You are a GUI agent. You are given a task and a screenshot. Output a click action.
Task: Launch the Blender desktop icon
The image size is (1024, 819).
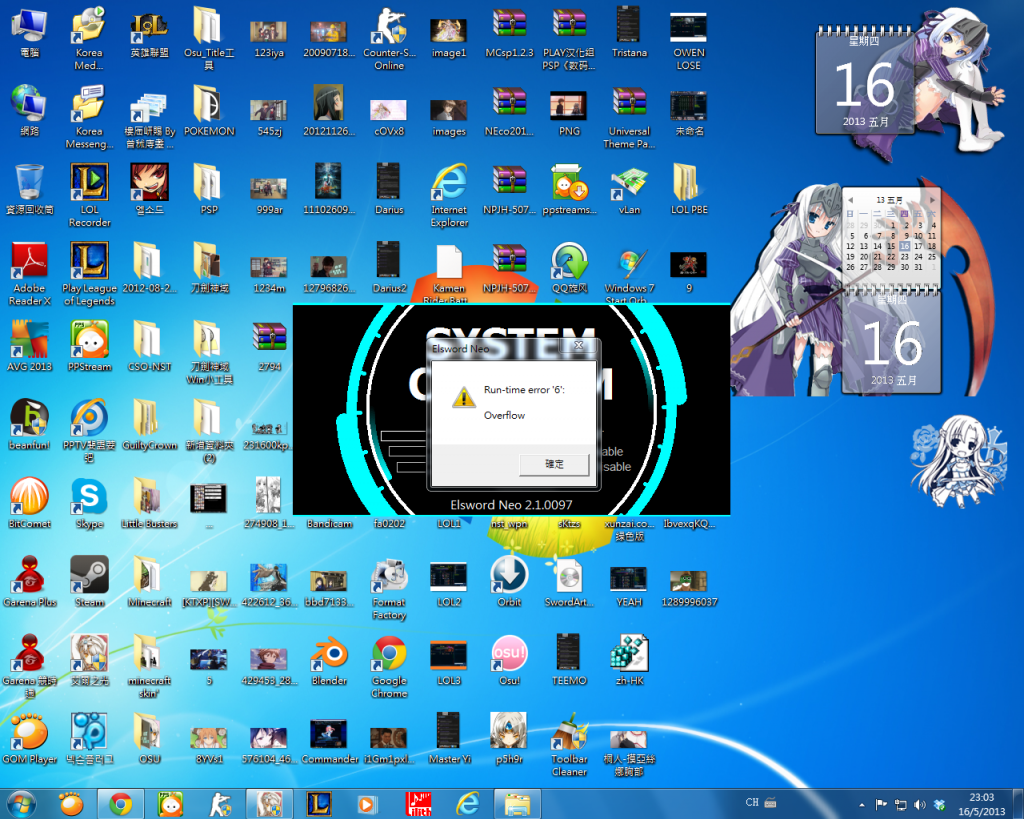(329, 655)
